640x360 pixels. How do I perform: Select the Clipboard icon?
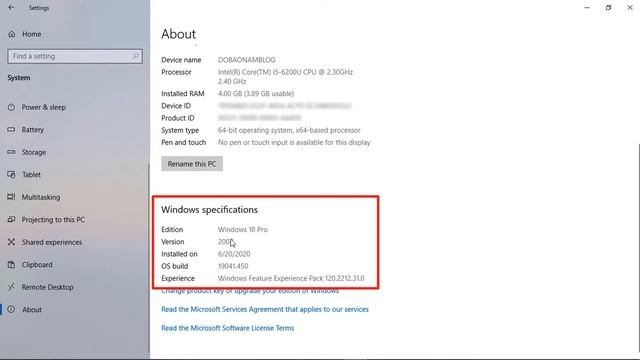click(x=11, y=264)
